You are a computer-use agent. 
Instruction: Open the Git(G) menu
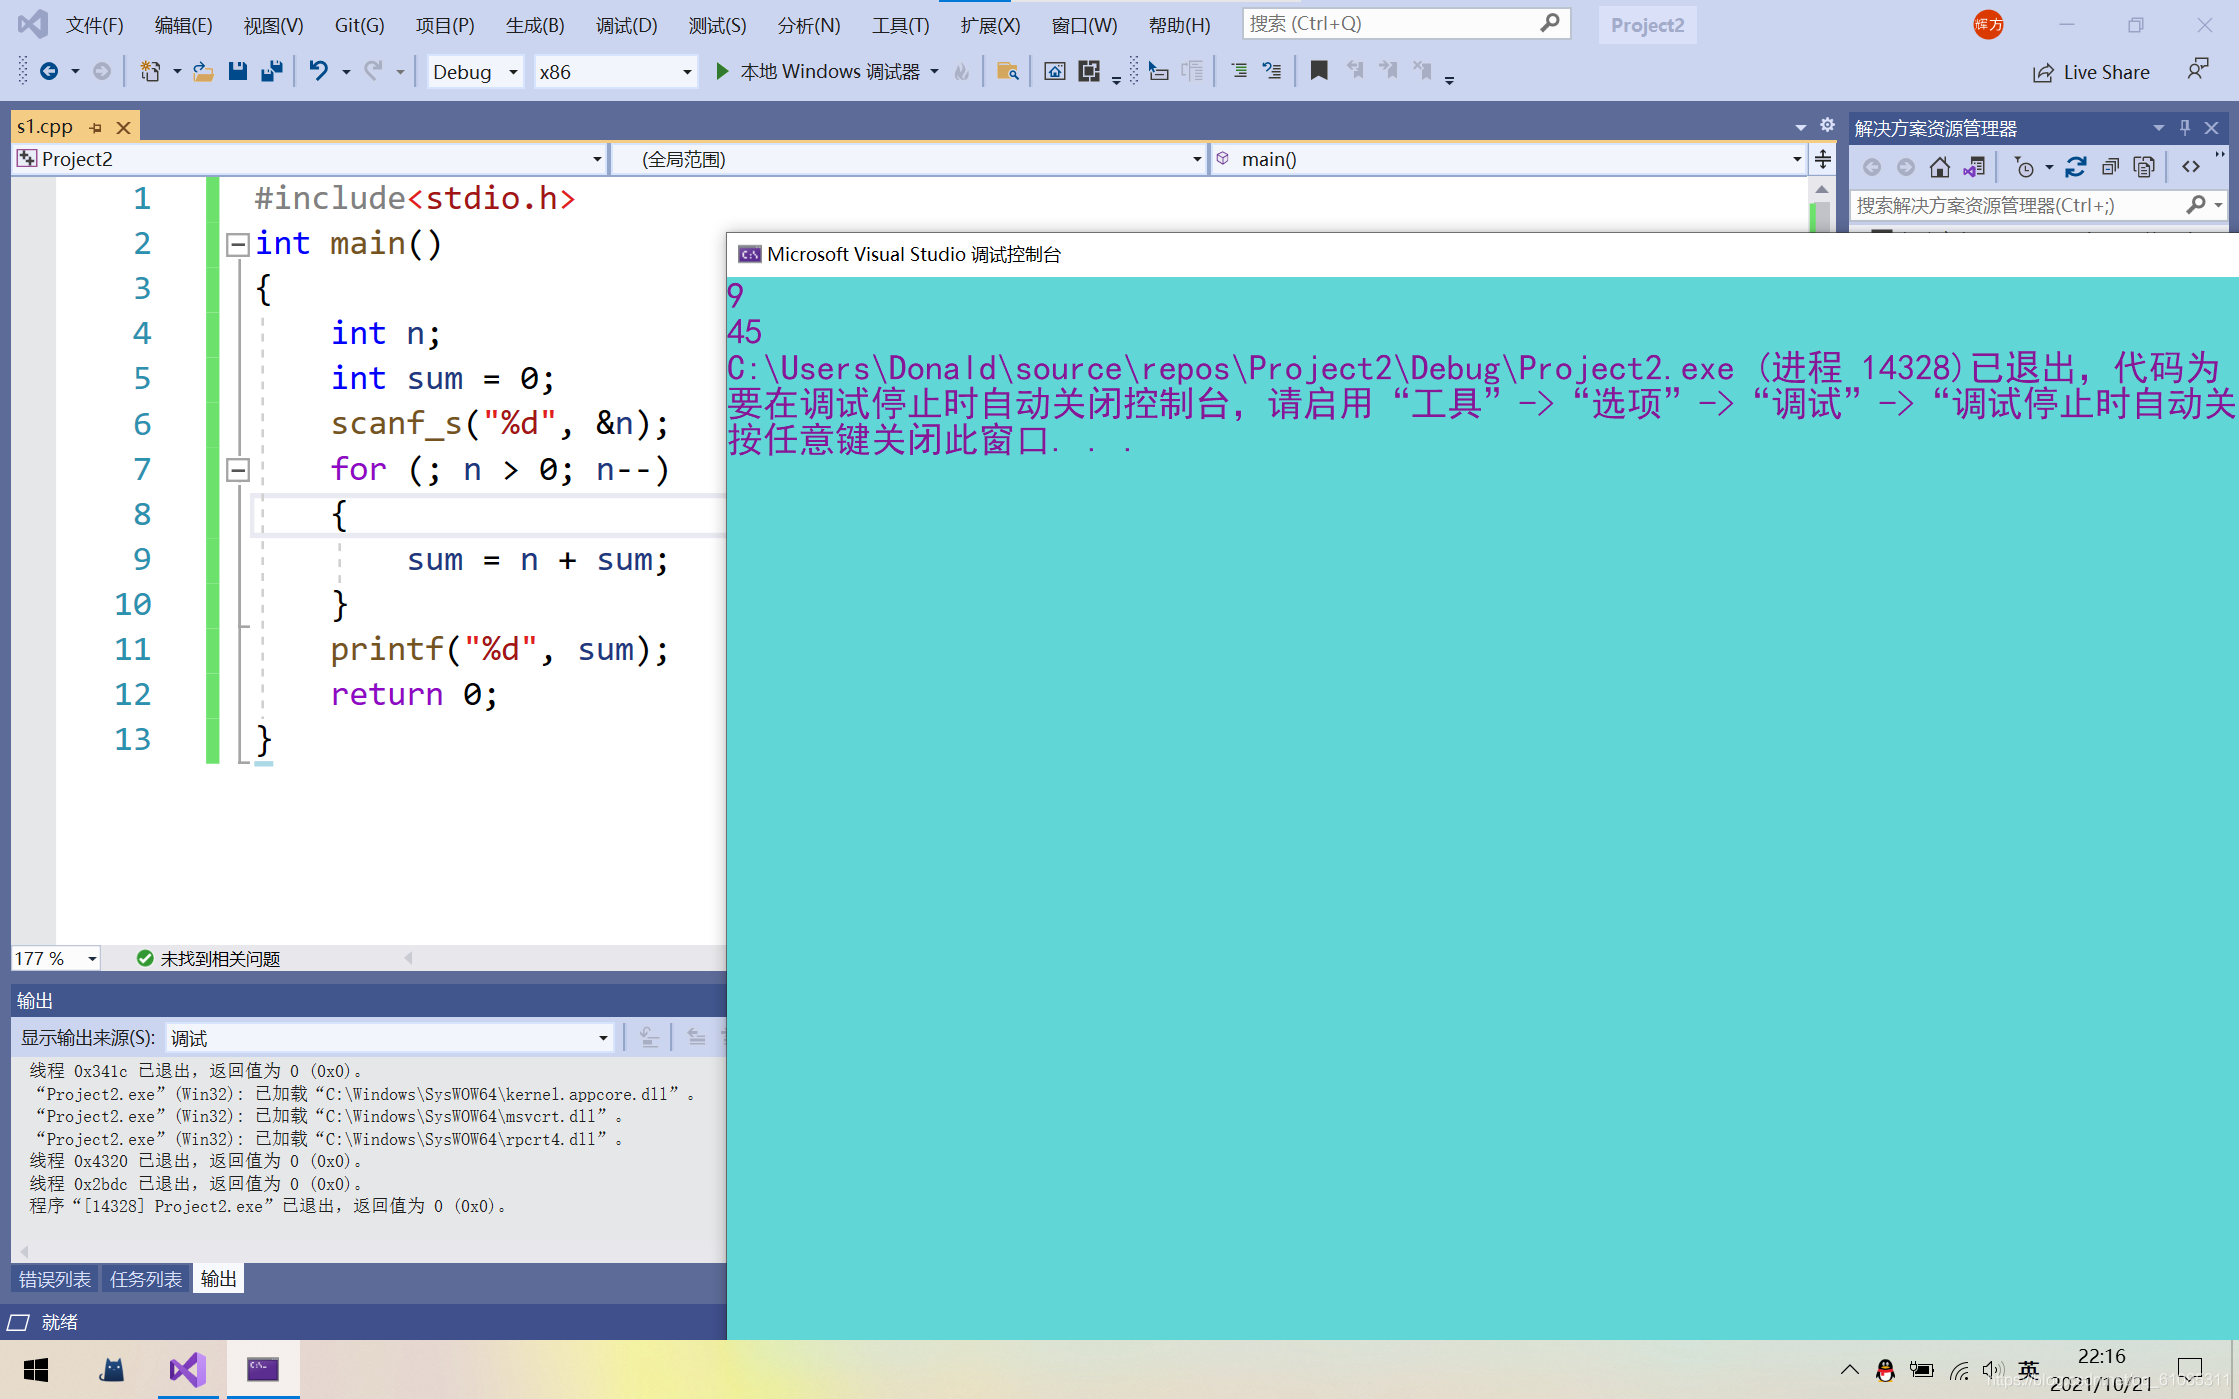(359, 25)
